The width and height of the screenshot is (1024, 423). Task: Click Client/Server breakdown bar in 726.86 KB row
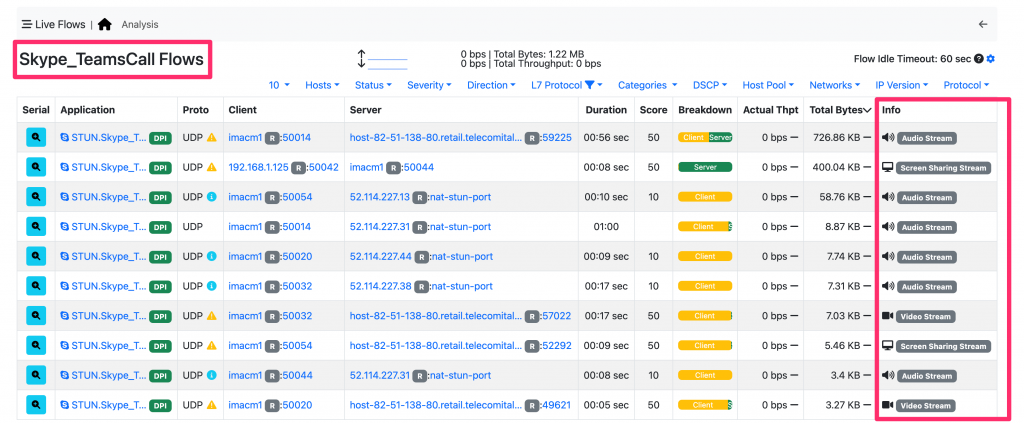point(705,138)
